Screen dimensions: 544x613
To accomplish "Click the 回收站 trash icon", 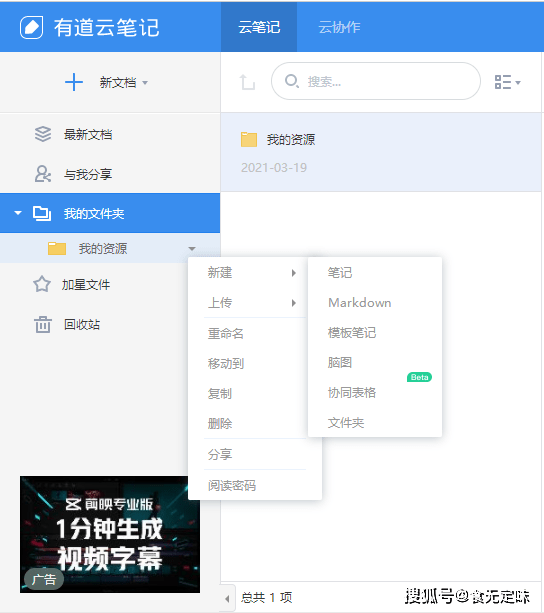I will coord(43,324).
